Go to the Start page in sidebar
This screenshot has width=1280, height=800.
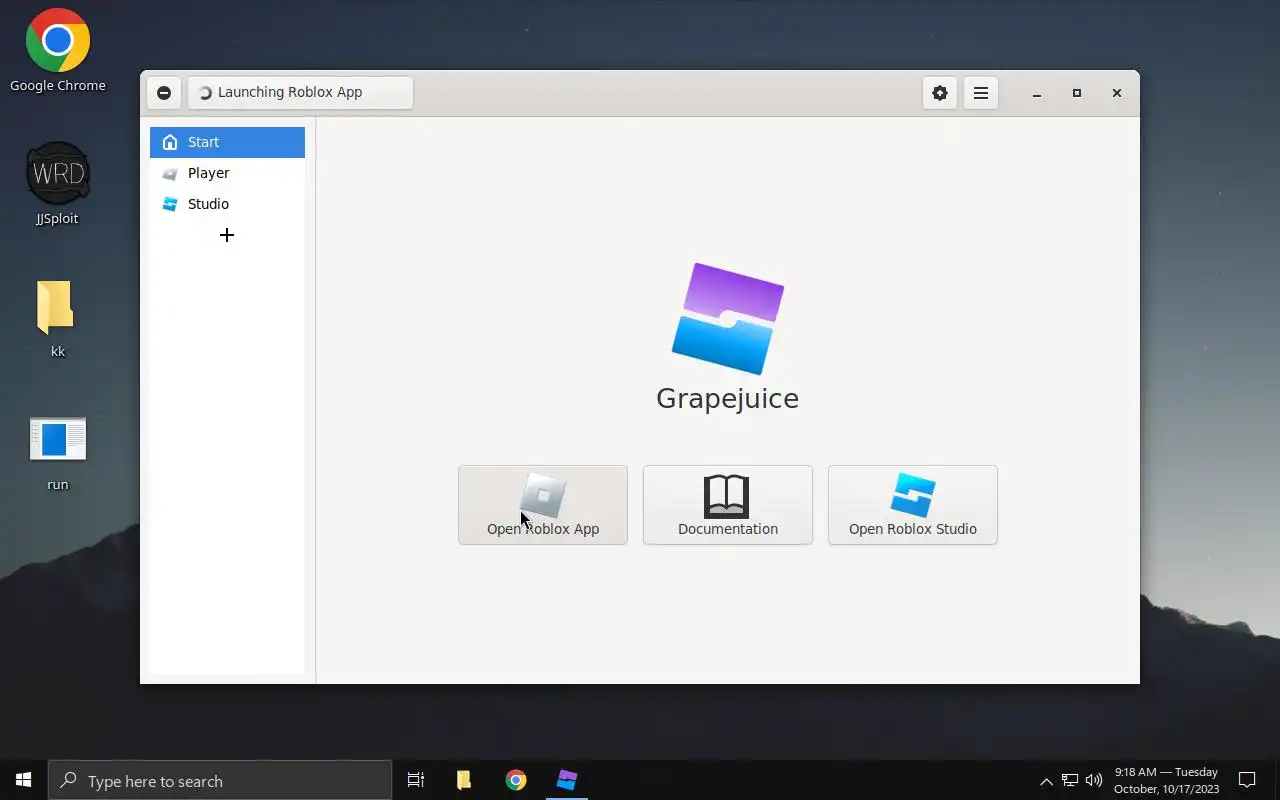227,142
